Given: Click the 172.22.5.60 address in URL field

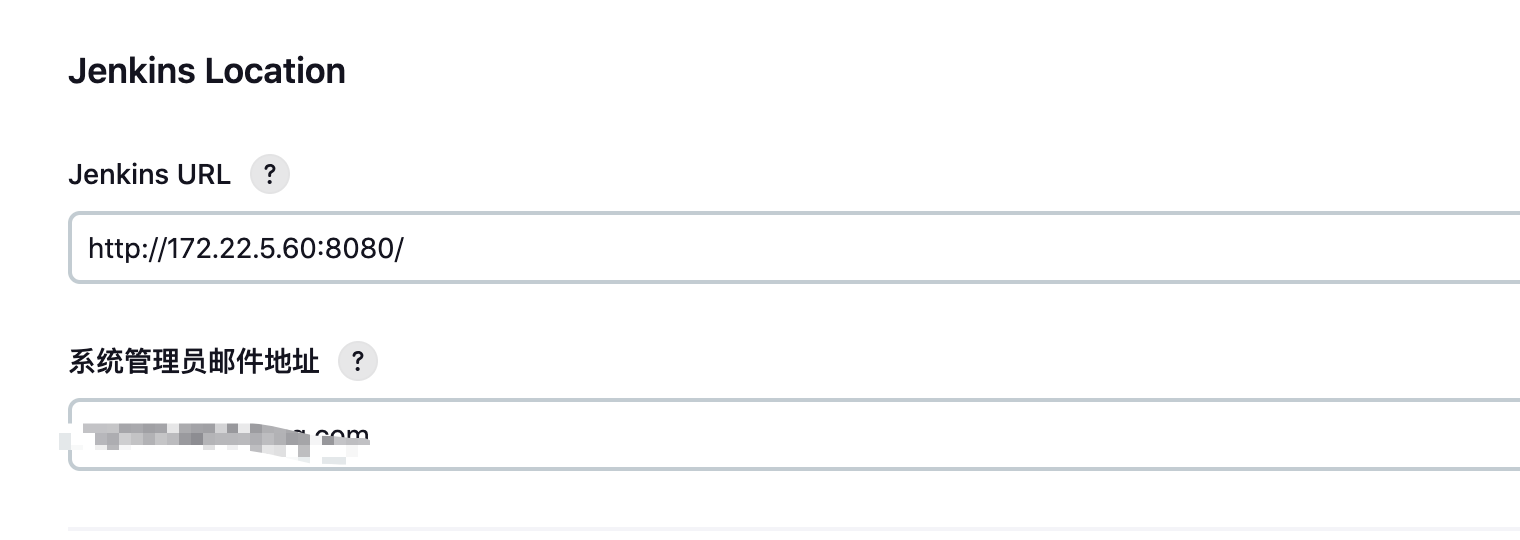Looking at the screenshot, I should pyautogui.click(x=240, y=248).
